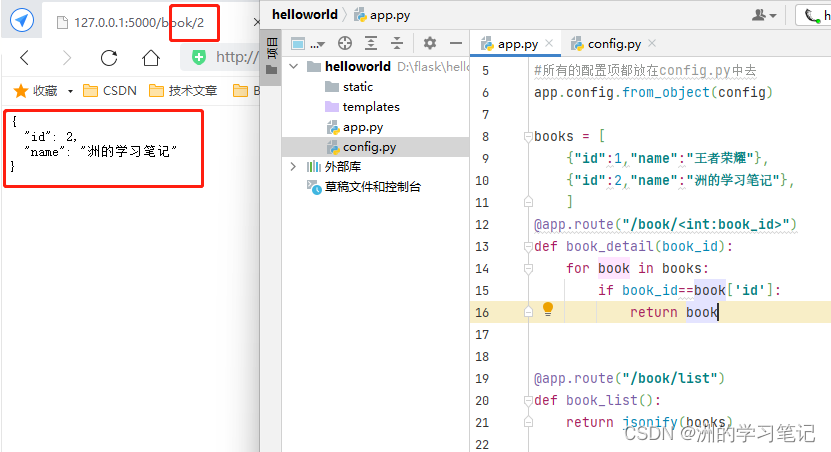831x452 pixels.
Task: Expand the 外部库 node
Action: [293, 167]
